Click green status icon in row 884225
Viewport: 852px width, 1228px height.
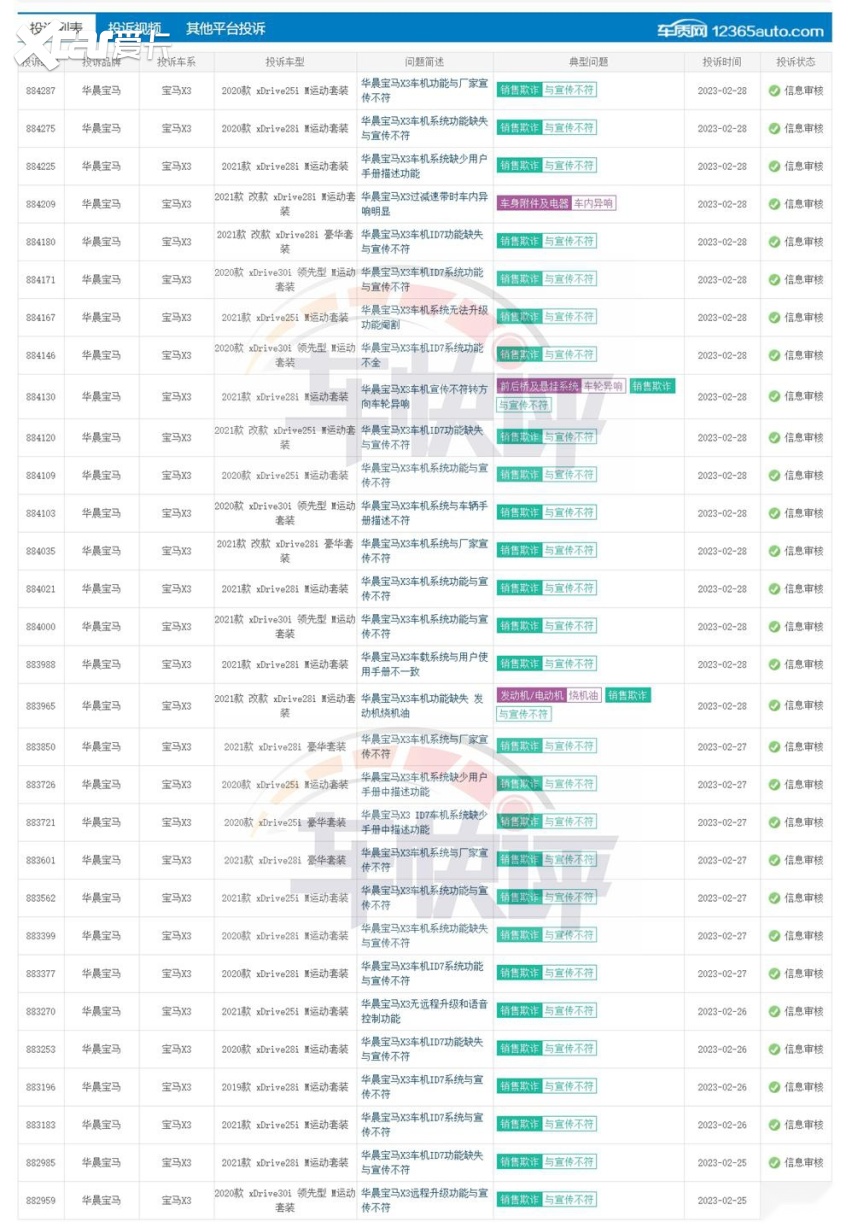point(774,166)
